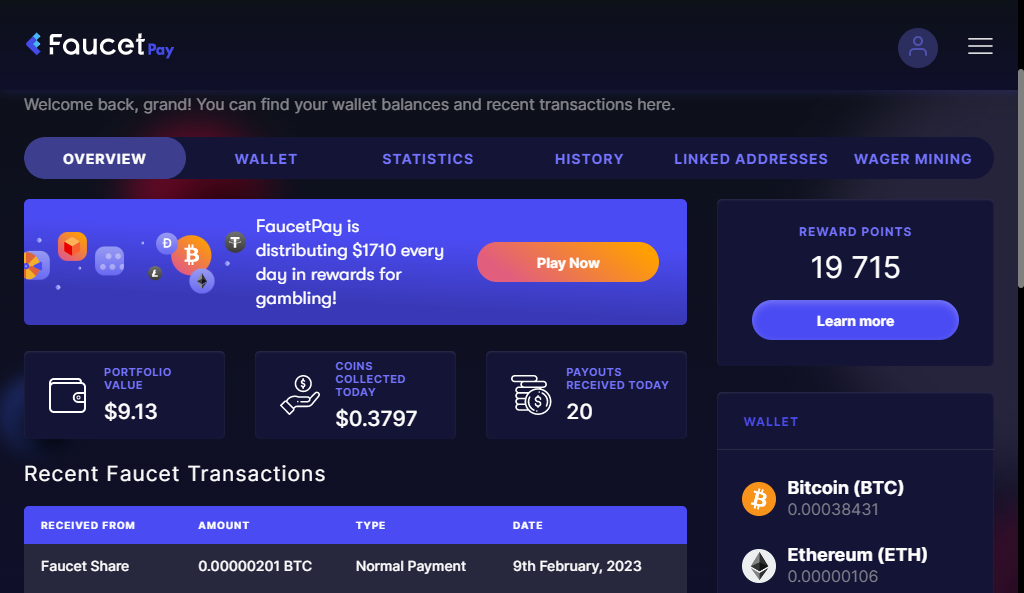Open the Statistics tab
The width and height of the screenshot is (1024, 593).
click(428, 159)
